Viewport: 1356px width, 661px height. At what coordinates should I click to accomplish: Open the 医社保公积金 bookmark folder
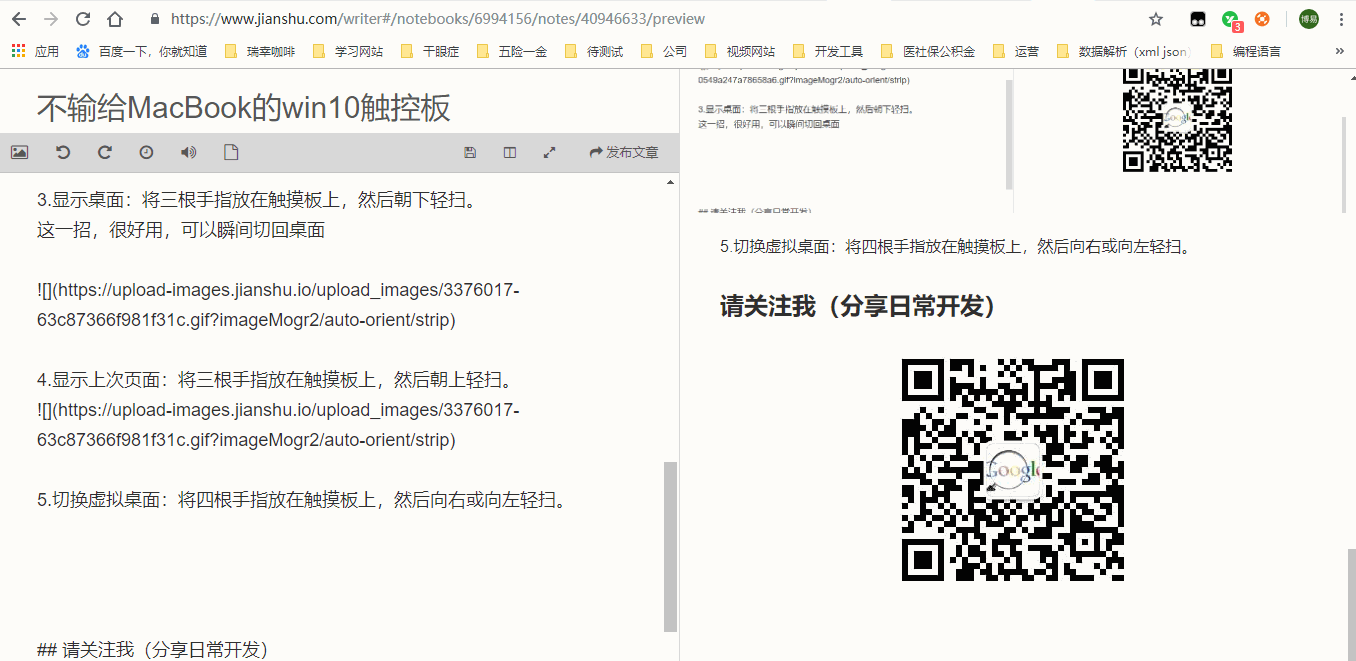[x=928, y=51]
